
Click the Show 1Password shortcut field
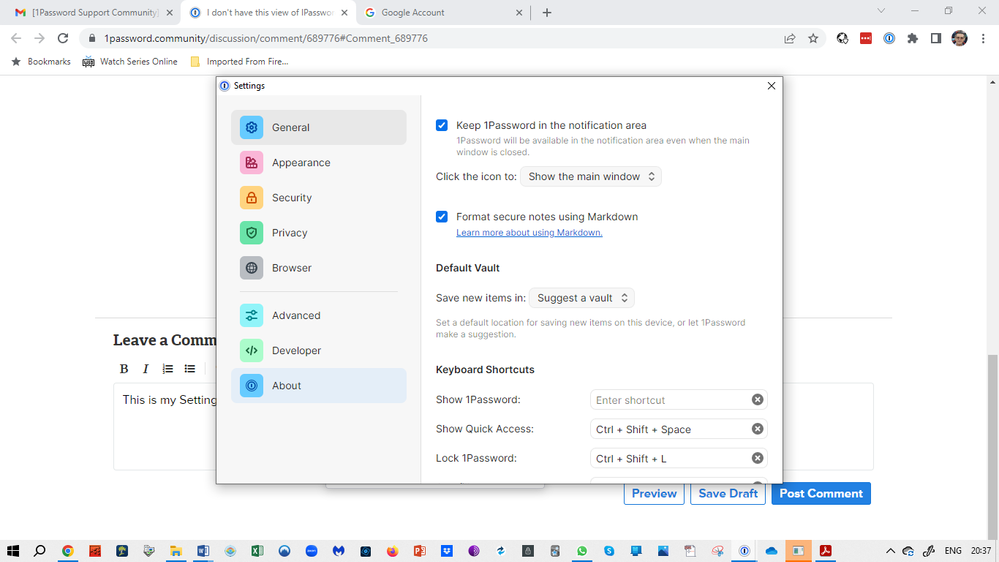pyautogui.click(x=670, y=400)
